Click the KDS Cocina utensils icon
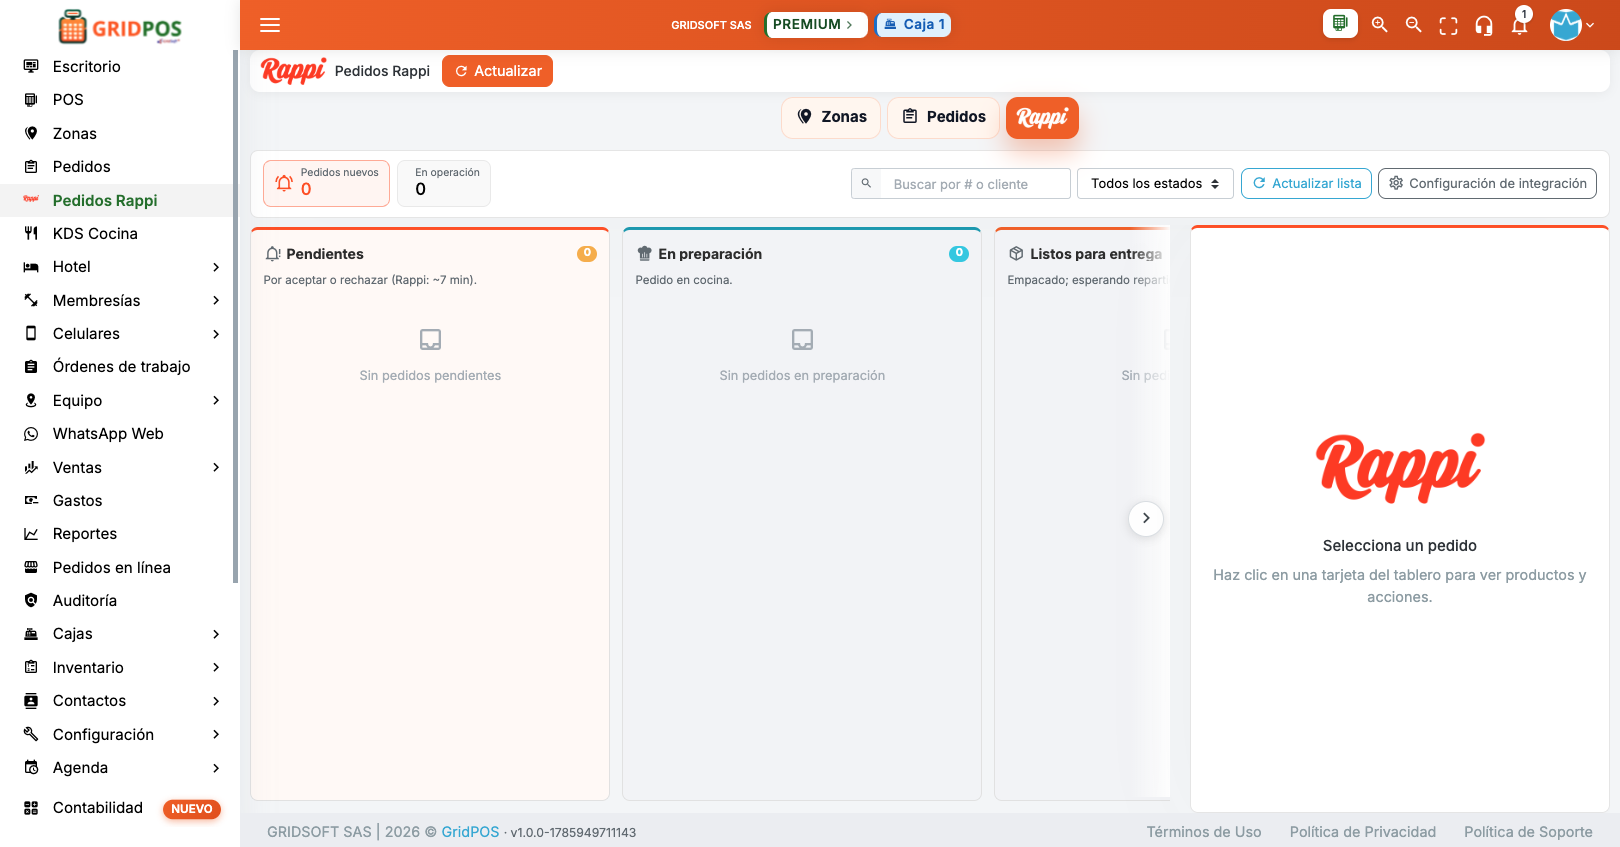 31,233
